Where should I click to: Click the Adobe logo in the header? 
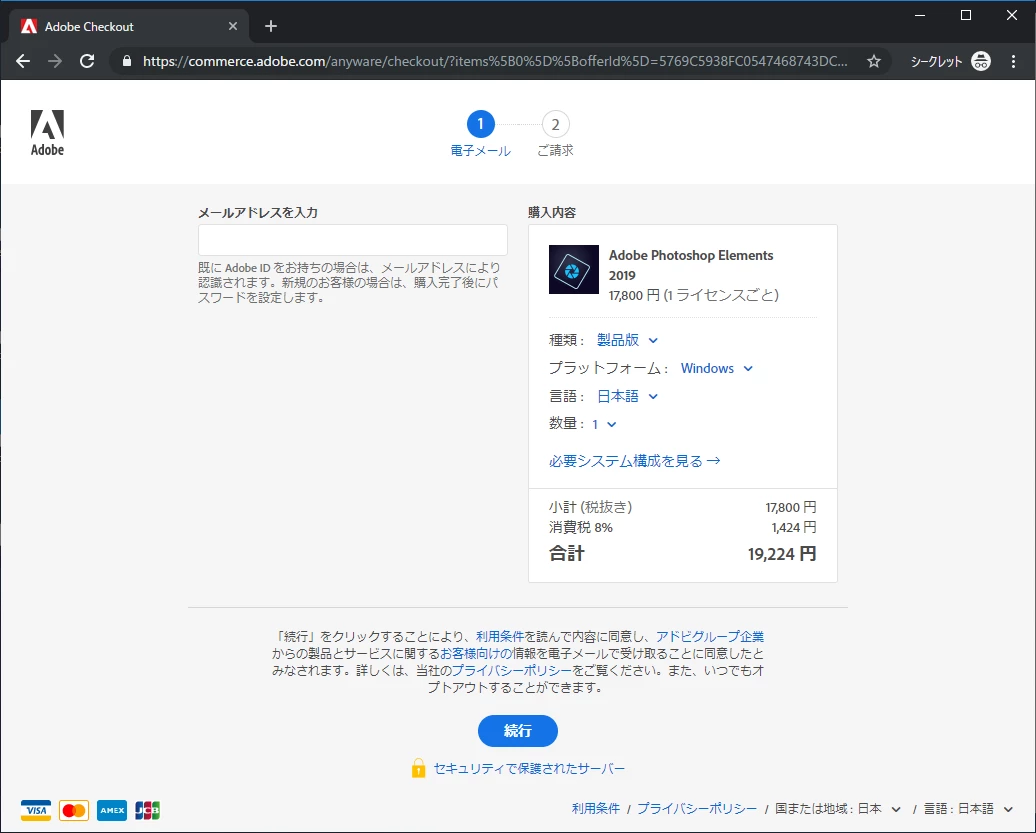coord(48,133)
